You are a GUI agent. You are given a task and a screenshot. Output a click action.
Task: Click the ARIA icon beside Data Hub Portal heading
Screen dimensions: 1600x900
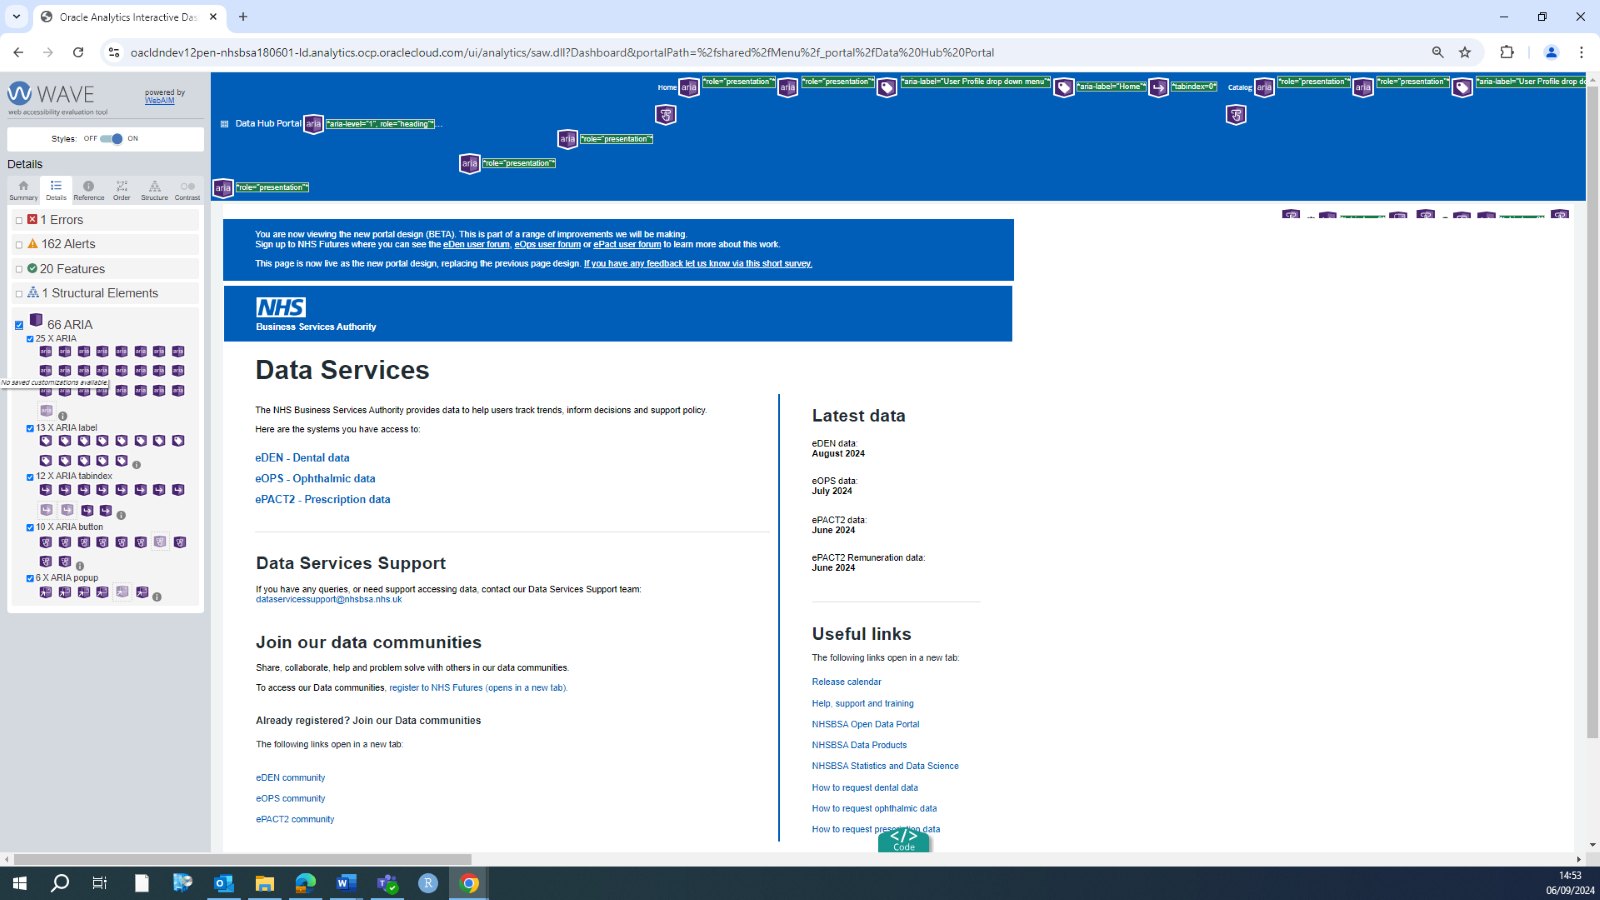(x=313, y=124)
